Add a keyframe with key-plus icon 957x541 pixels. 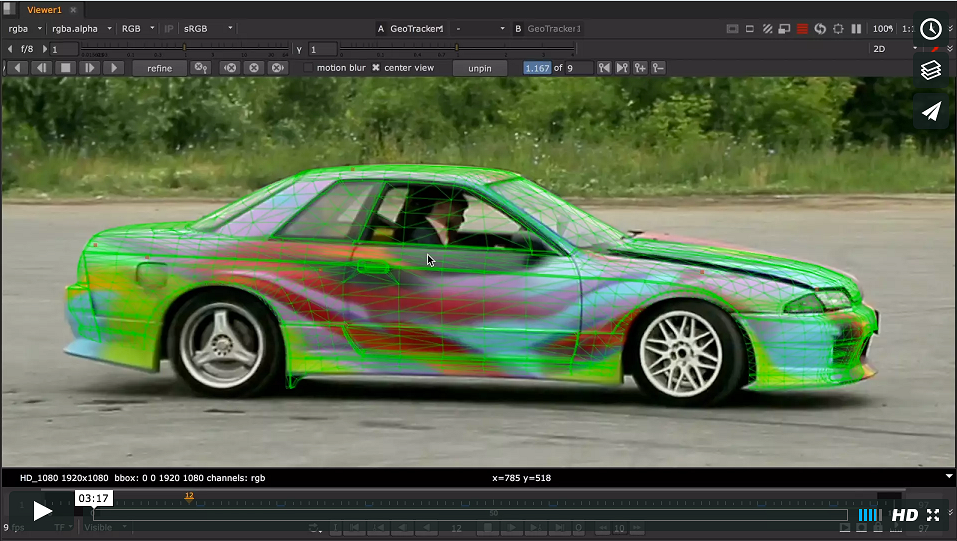640,68
